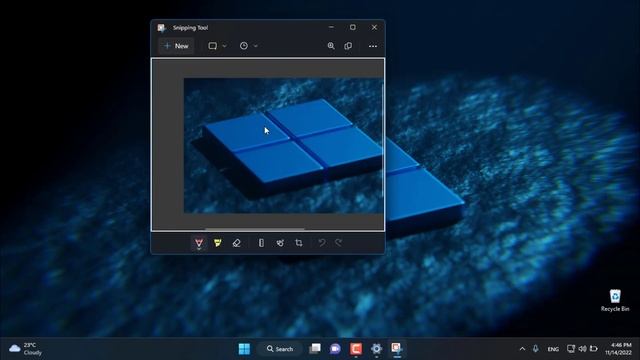Toggle touch writing icon
This screenshot has width=640, height=360.
[280, 243]
